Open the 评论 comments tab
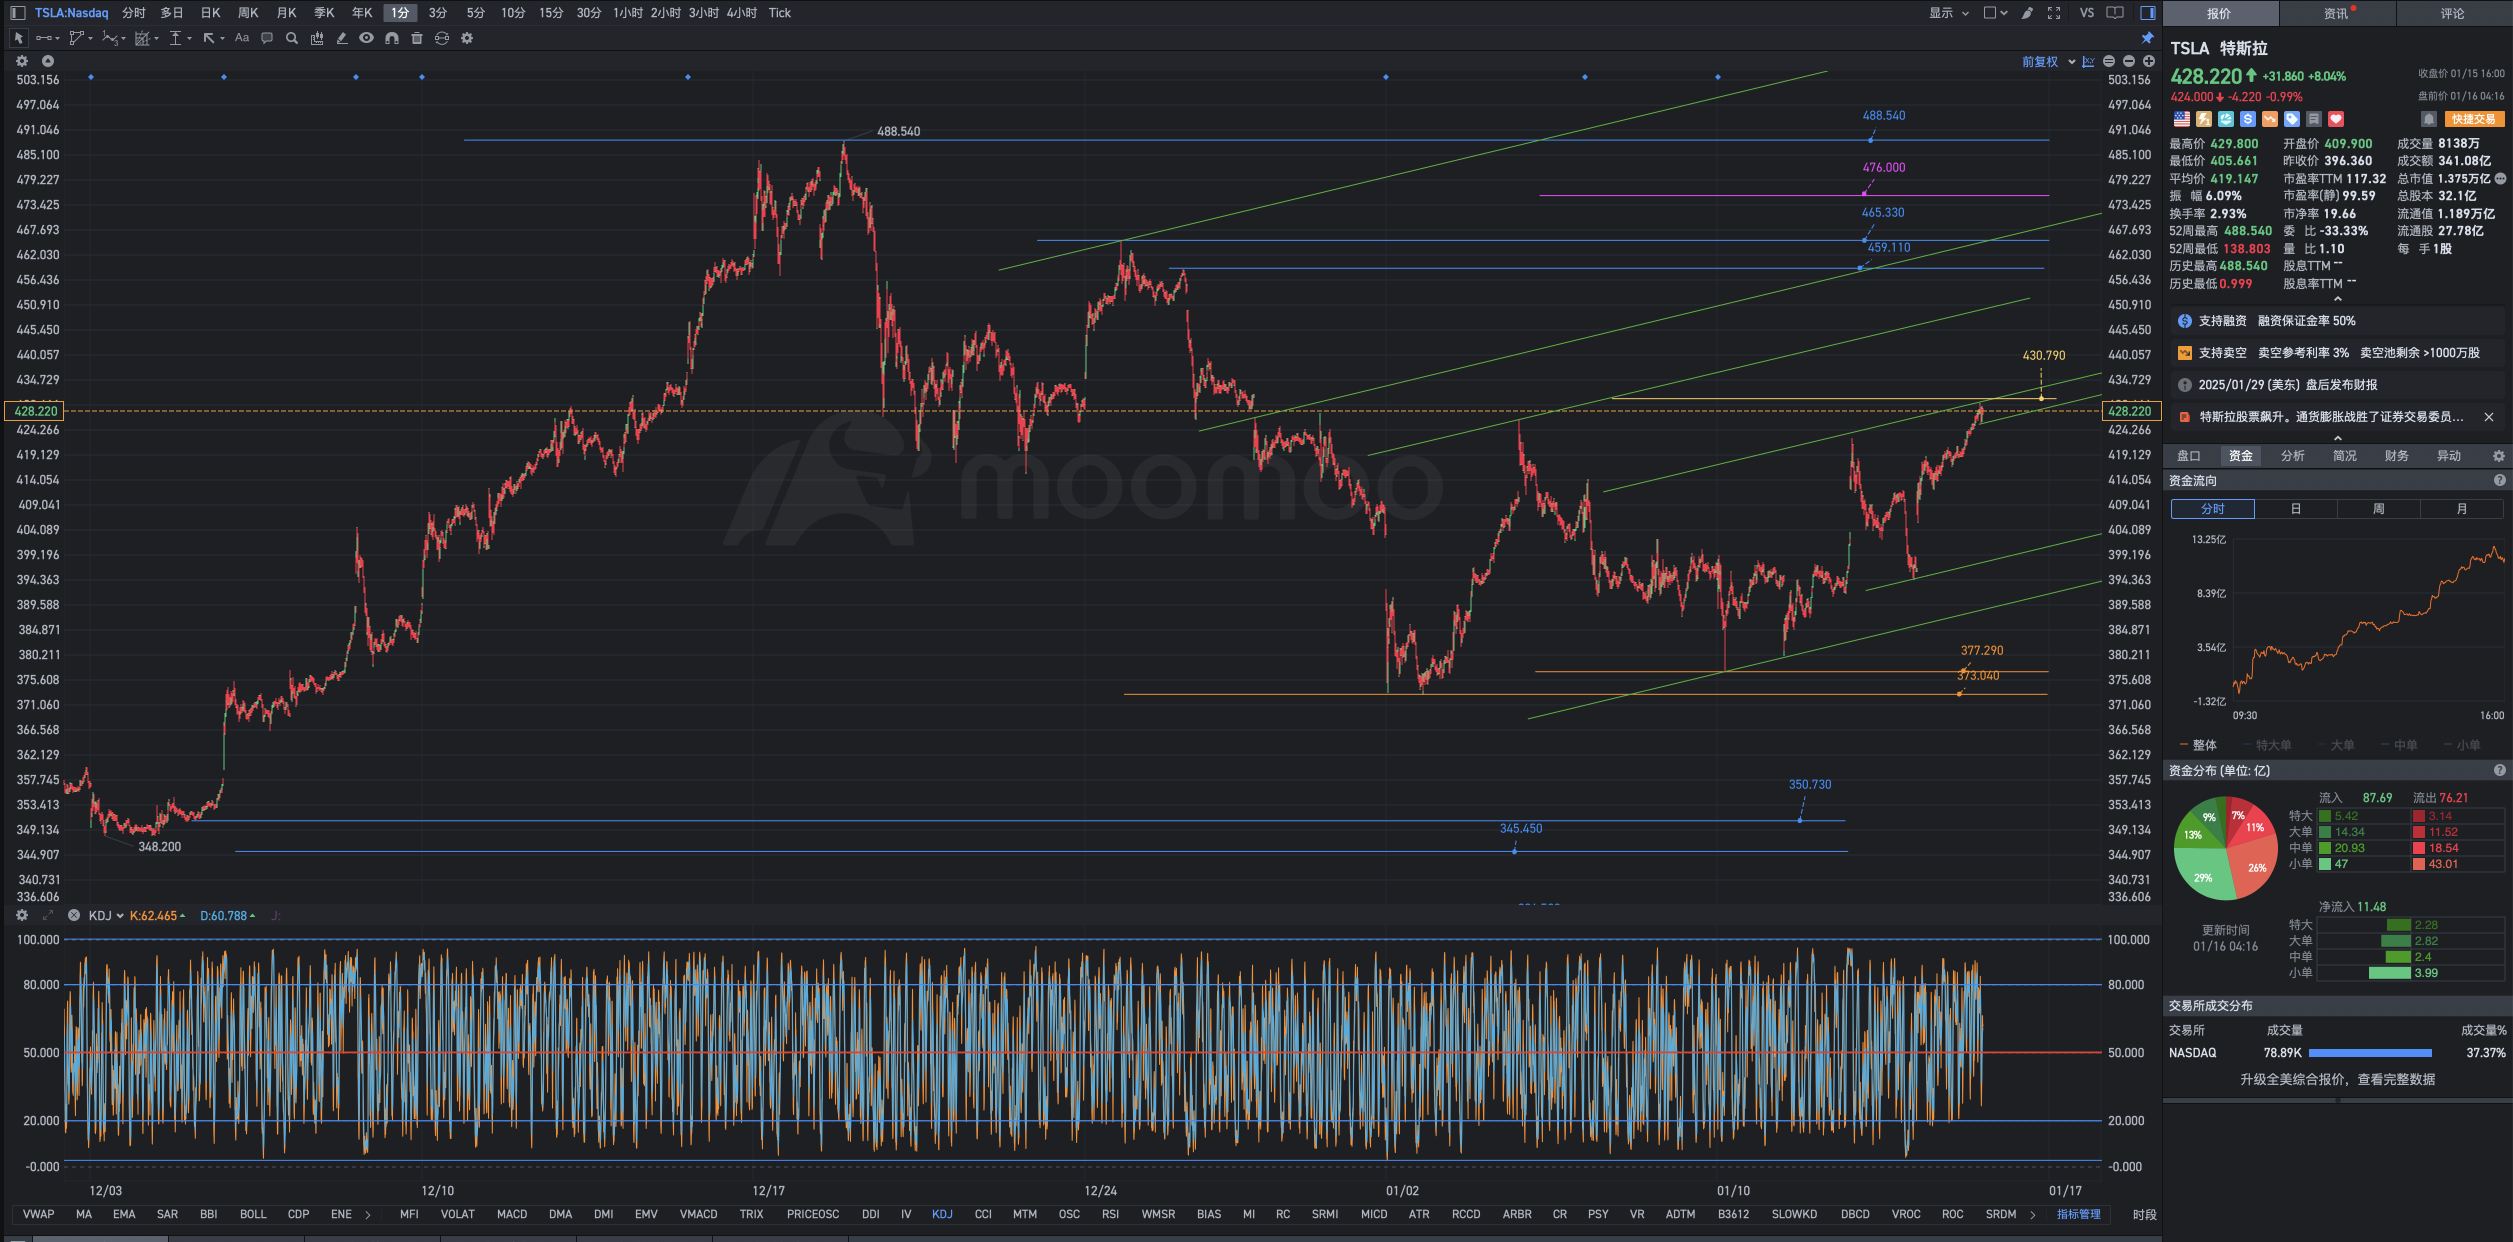The height and width of the screenshot is (1242, 2513). (2453, 13)
